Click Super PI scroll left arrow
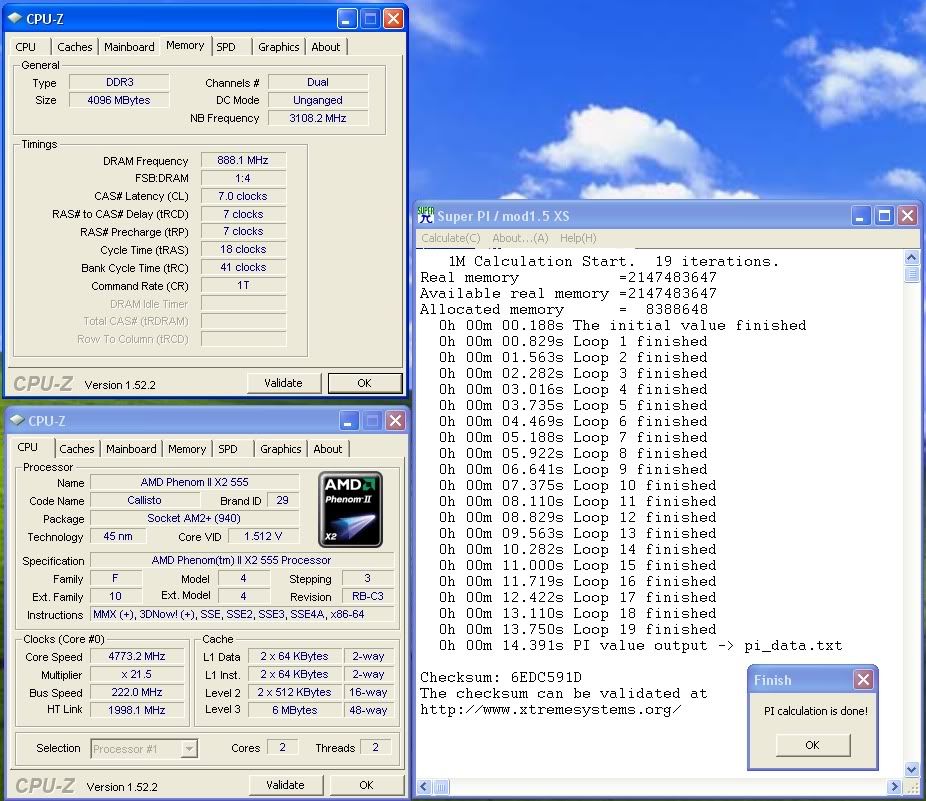Image resolution: width=926 pixels, height=801 pixels. click(424, 786)
